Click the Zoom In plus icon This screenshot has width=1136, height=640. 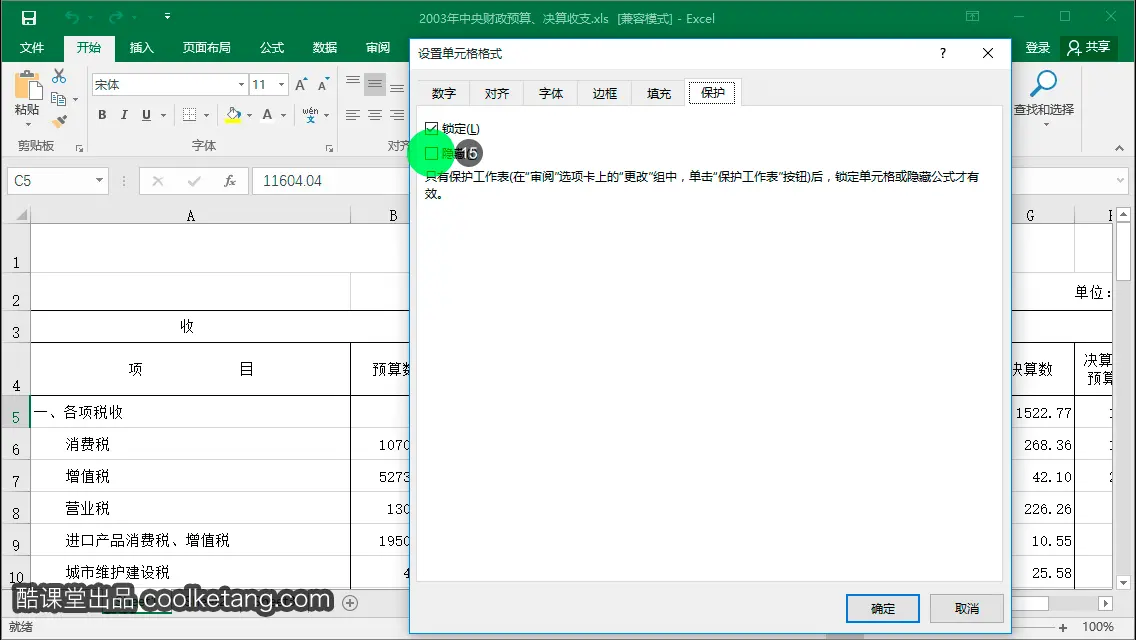[x=1063, y=628]
